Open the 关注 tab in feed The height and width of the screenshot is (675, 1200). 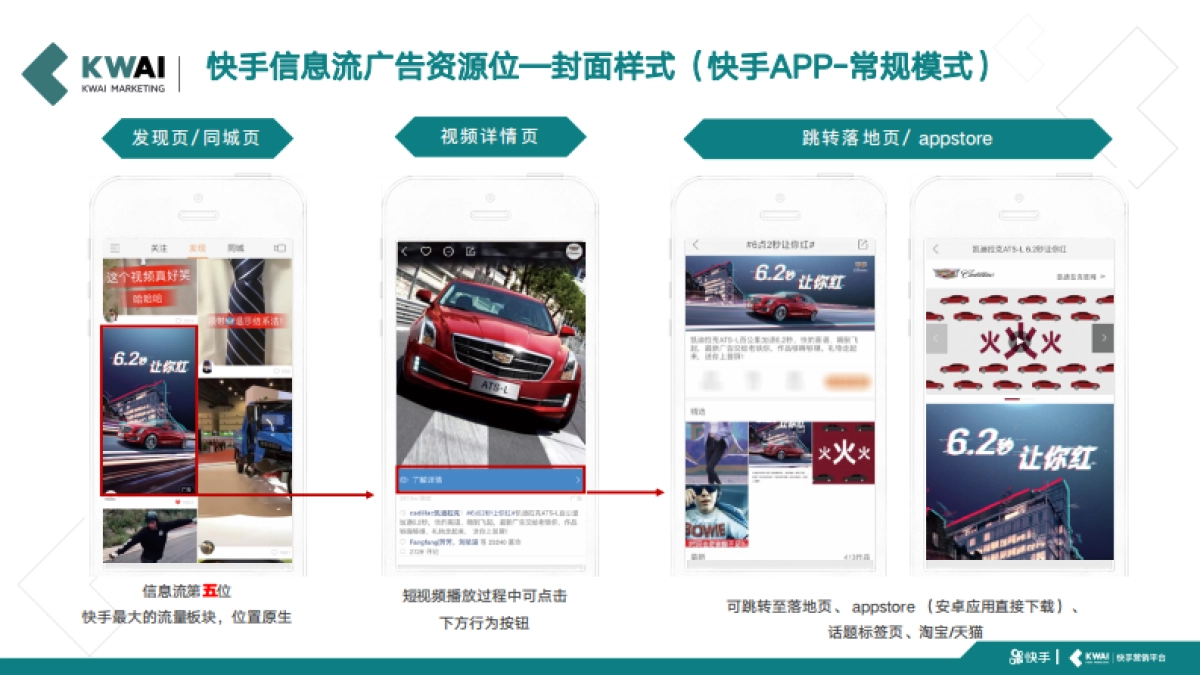coord(159,248)
